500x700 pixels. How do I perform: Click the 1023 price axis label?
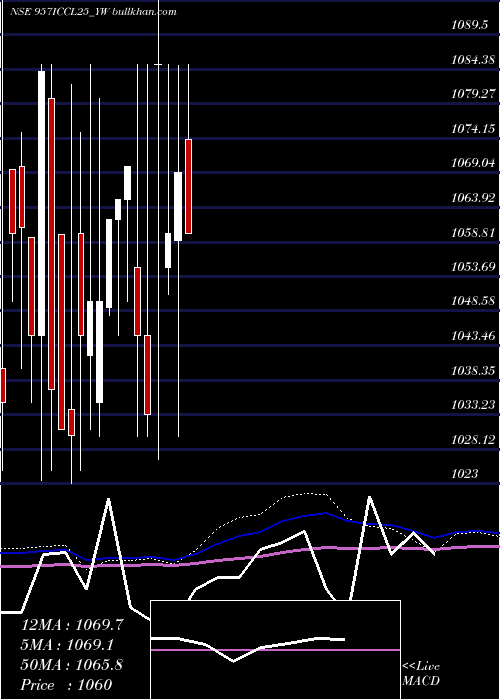(464, 473)
